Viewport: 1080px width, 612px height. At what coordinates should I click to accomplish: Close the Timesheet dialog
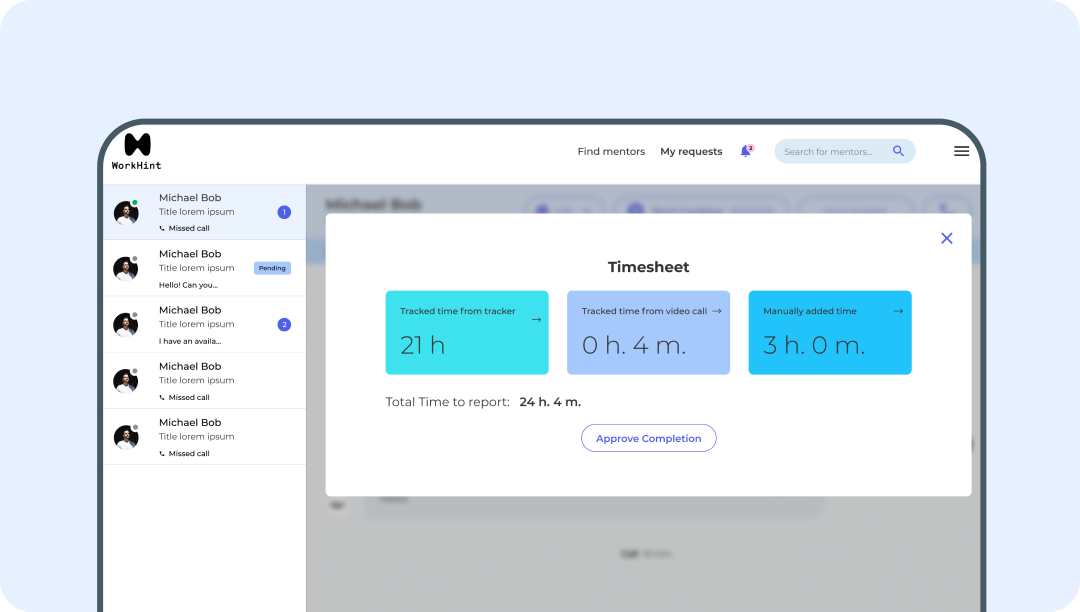click(946, 238)
